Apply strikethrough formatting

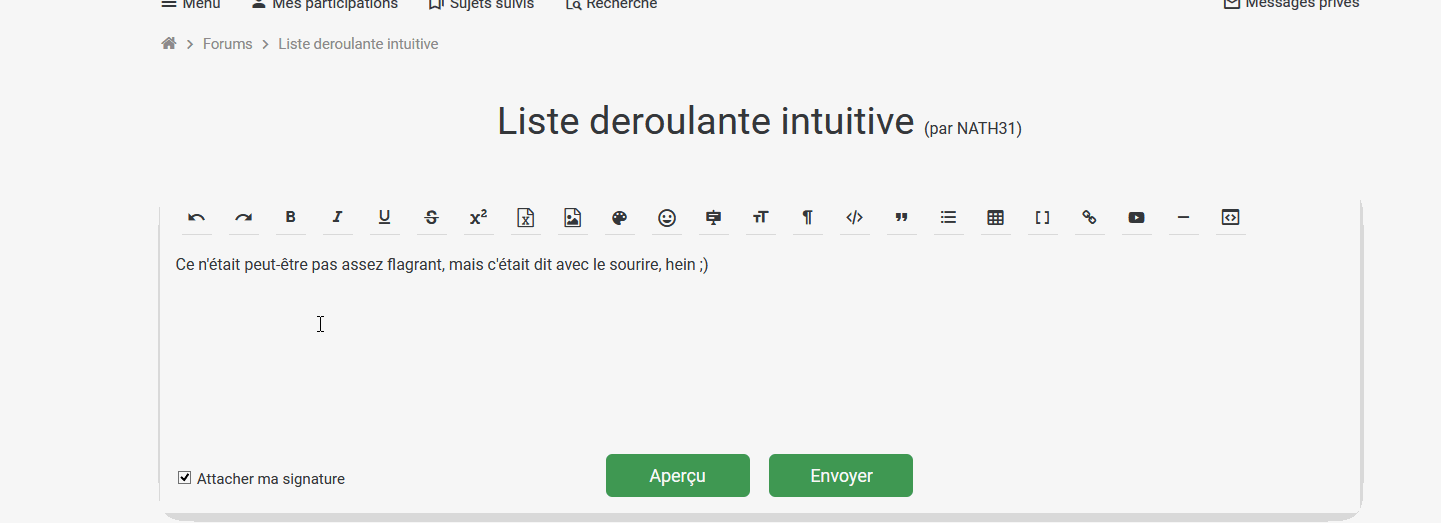[431, 218]
